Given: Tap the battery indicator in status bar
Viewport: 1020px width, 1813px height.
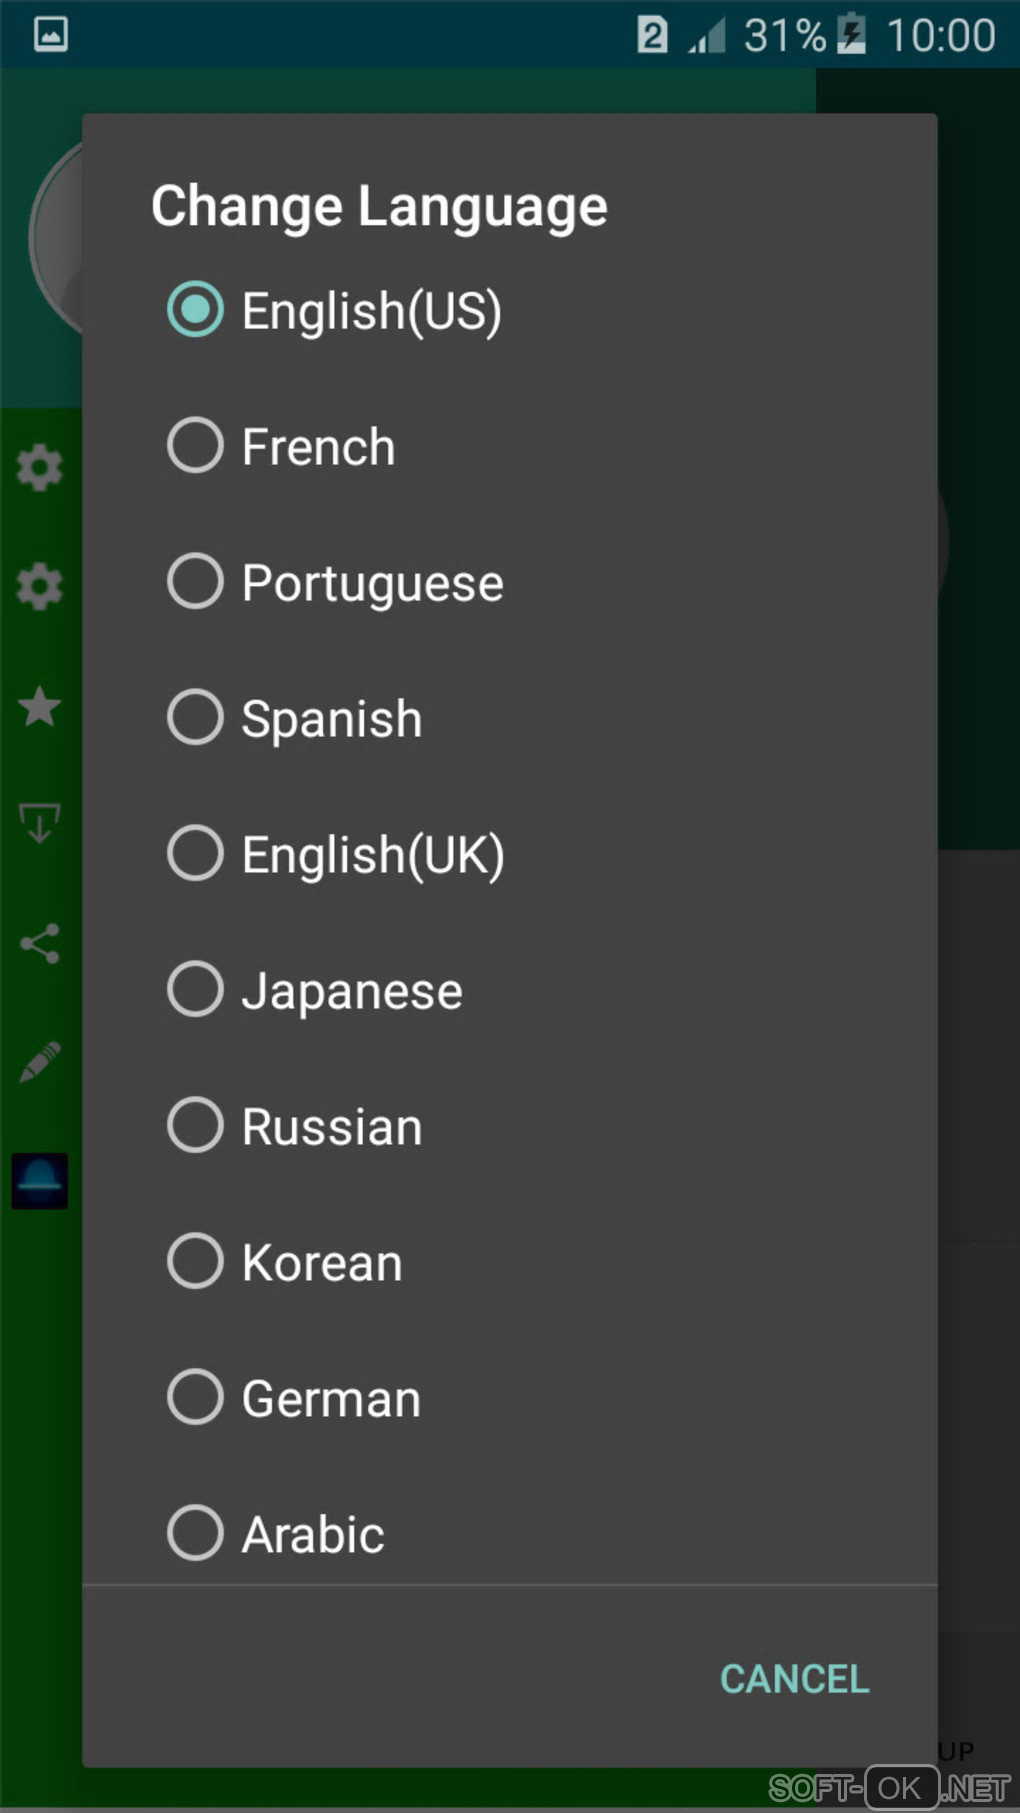Looking at the screenshot, I should coord(852,35).
